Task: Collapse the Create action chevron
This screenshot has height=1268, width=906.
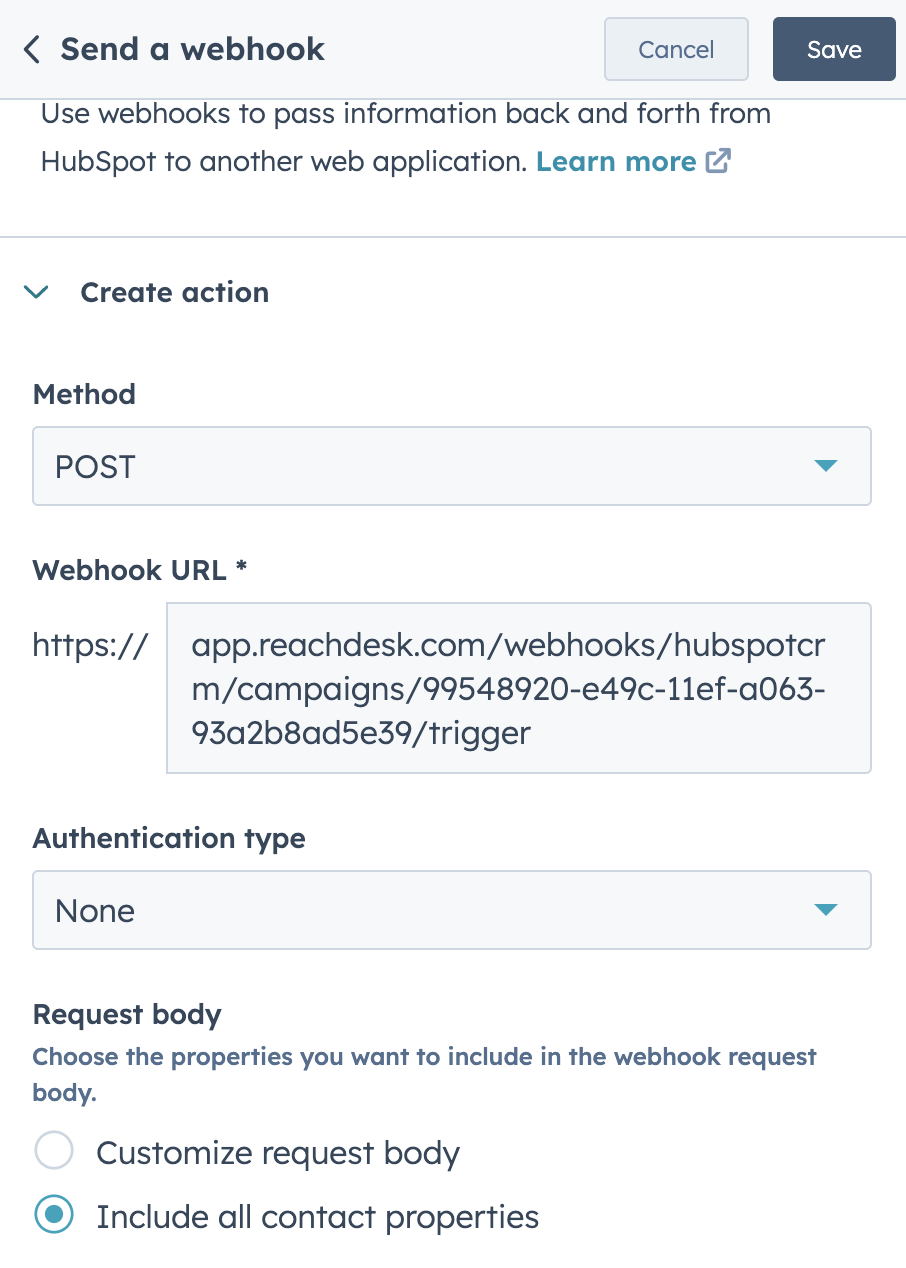Action: (37, 292)
